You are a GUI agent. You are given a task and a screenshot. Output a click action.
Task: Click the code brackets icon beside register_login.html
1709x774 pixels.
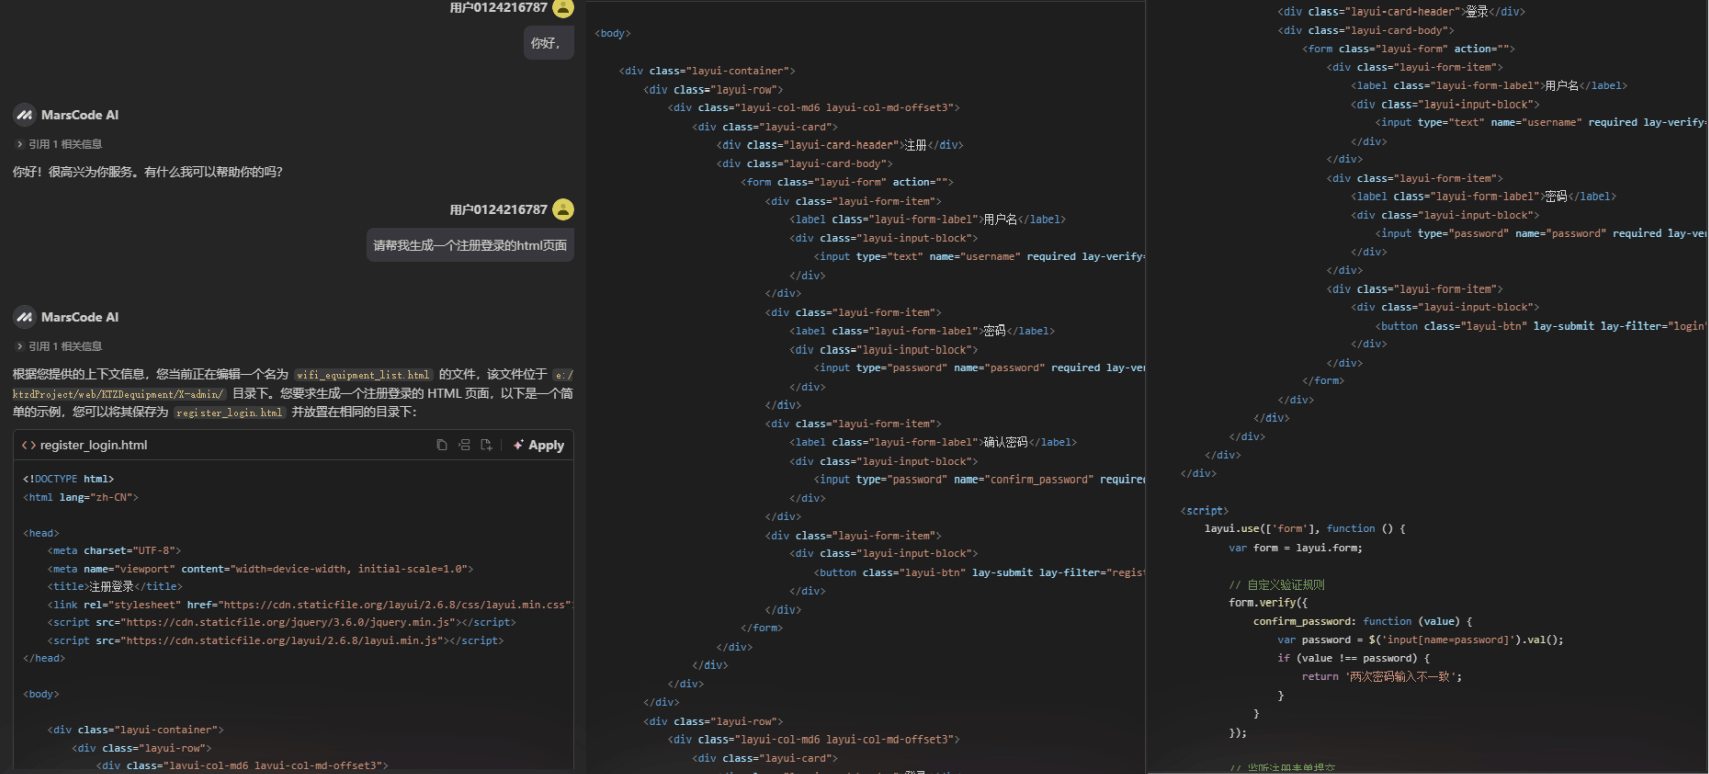coord(29,445)
